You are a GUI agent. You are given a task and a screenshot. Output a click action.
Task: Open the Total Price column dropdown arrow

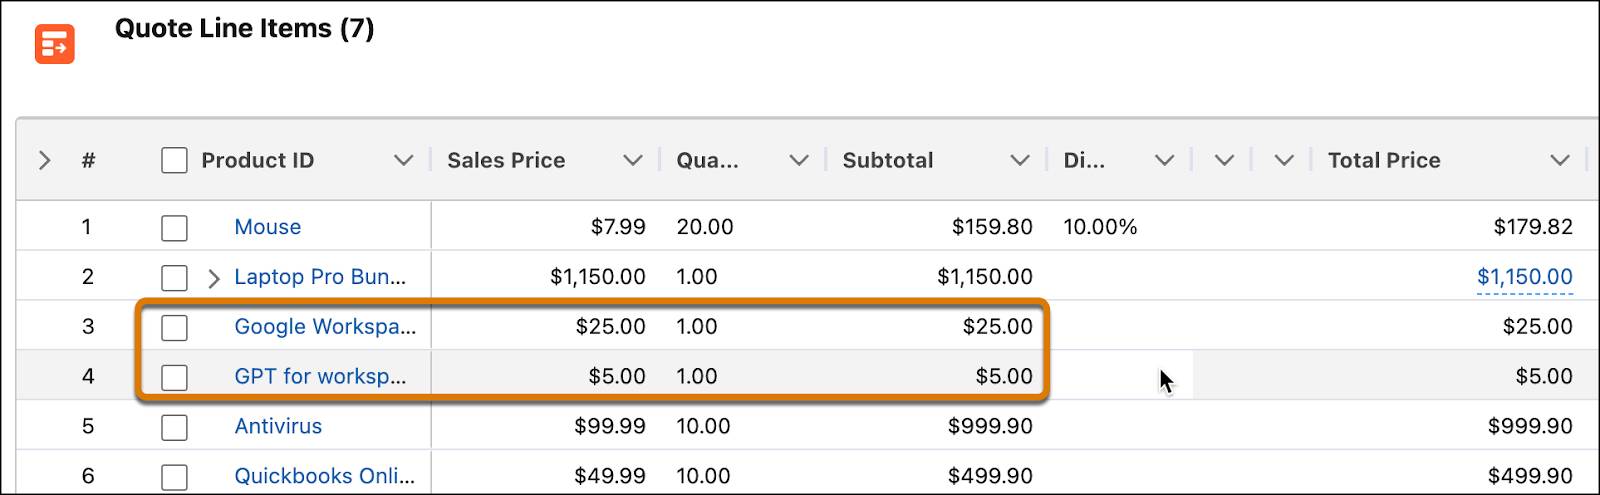click(1559, 160)
